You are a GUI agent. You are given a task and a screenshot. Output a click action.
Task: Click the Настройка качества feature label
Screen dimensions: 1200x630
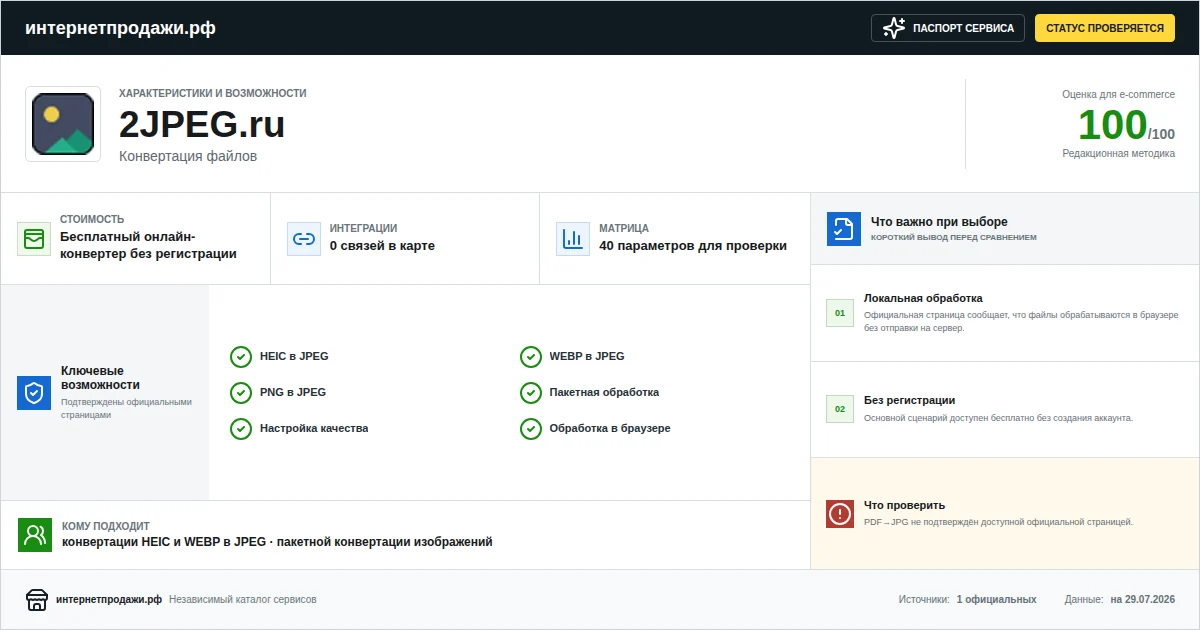pos(314,428)
